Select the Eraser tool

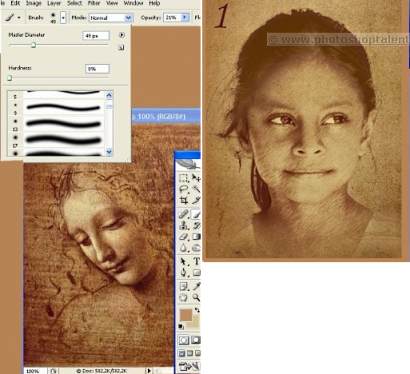183,237
